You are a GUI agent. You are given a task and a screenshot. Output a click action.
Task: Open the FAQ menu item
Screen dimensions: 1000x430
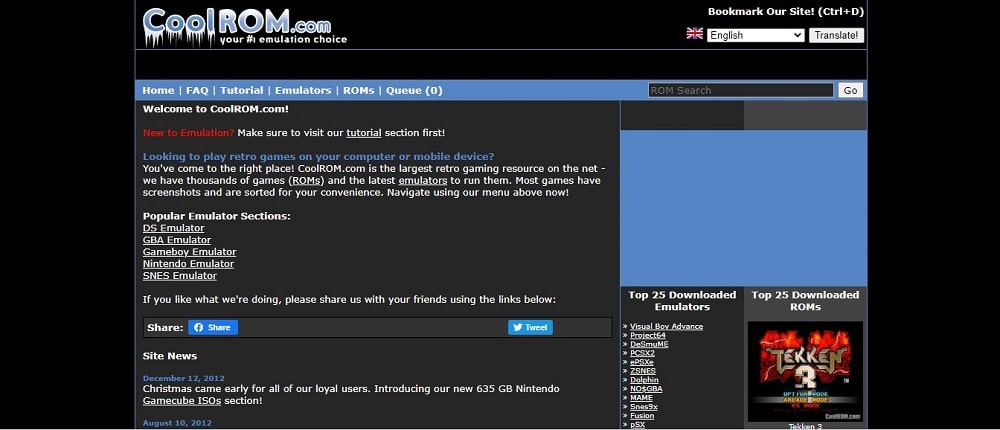[197, 91]
